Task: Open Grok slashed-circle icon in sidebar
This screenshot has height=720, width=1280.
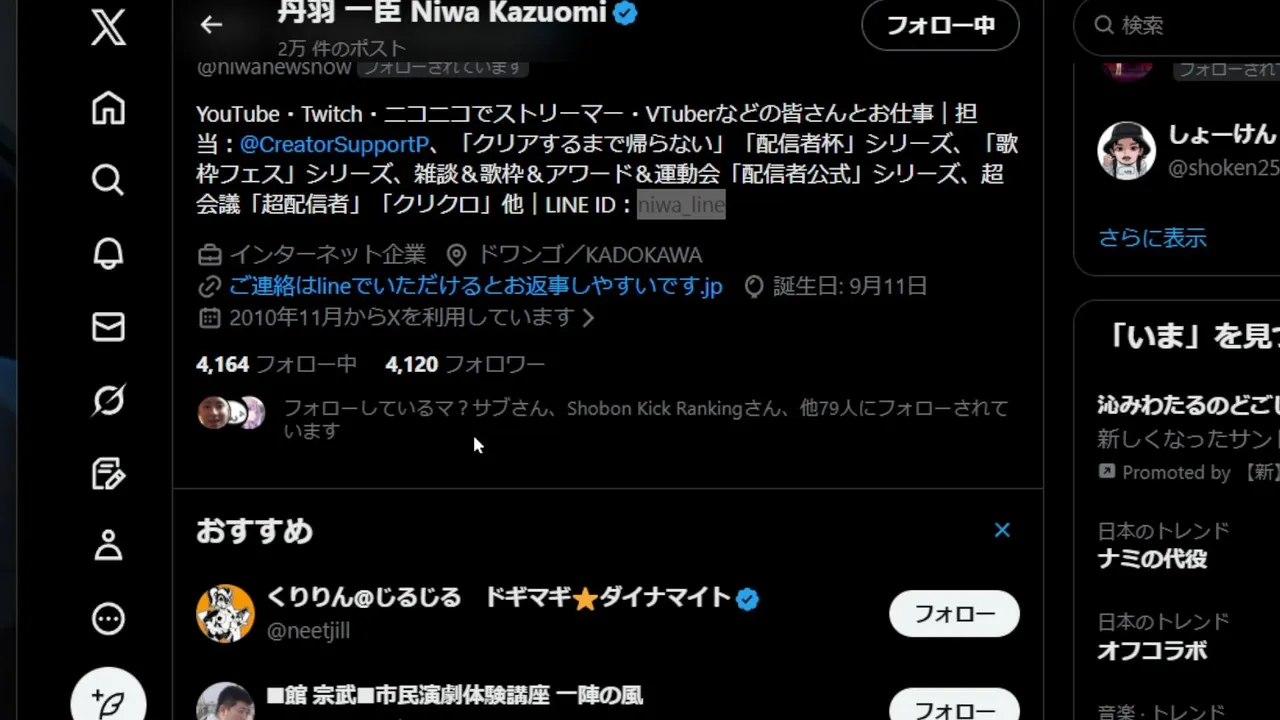Action: [x=108, y=401]
